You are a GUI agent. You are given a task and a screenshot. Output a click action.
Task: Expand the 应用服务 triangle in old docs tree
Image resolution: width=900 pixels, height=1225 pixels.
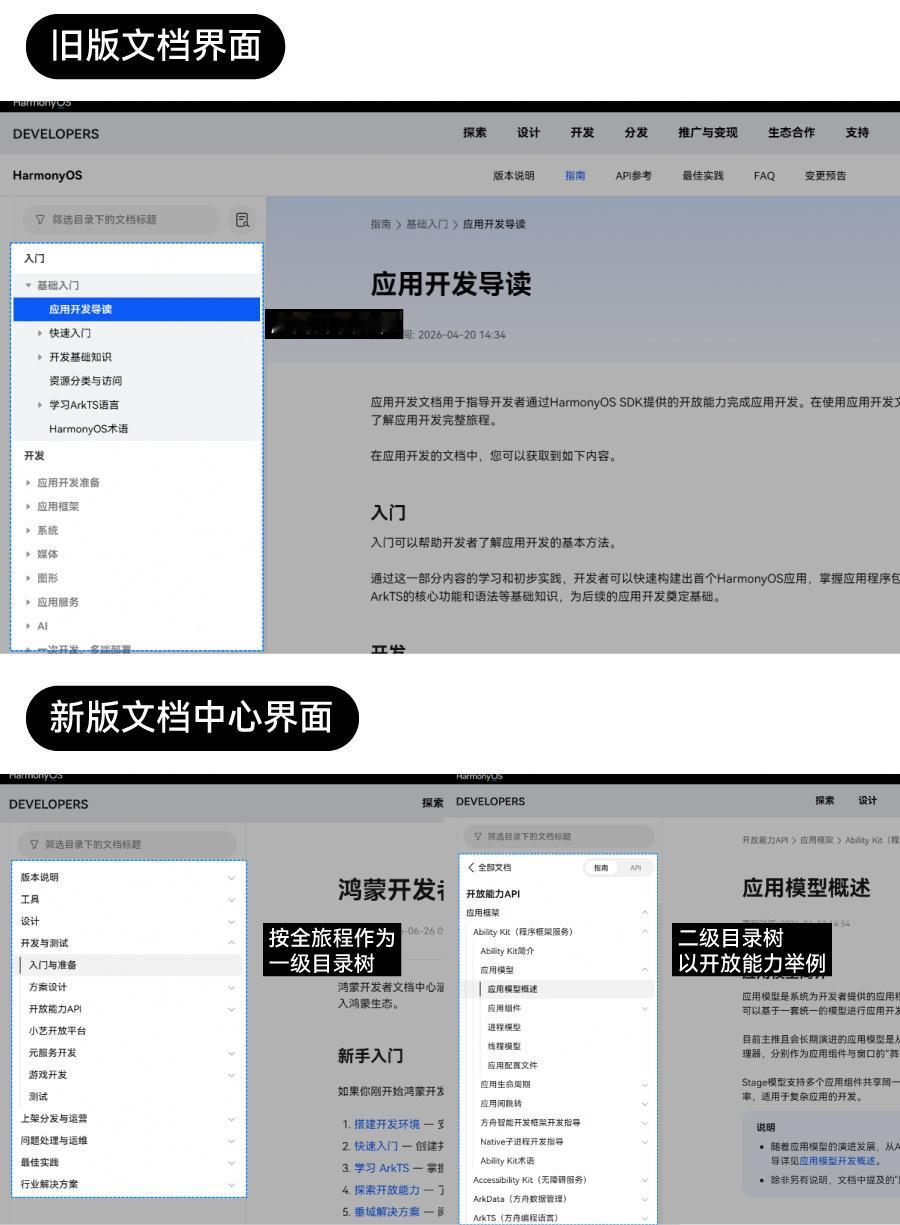pos(28,602)
